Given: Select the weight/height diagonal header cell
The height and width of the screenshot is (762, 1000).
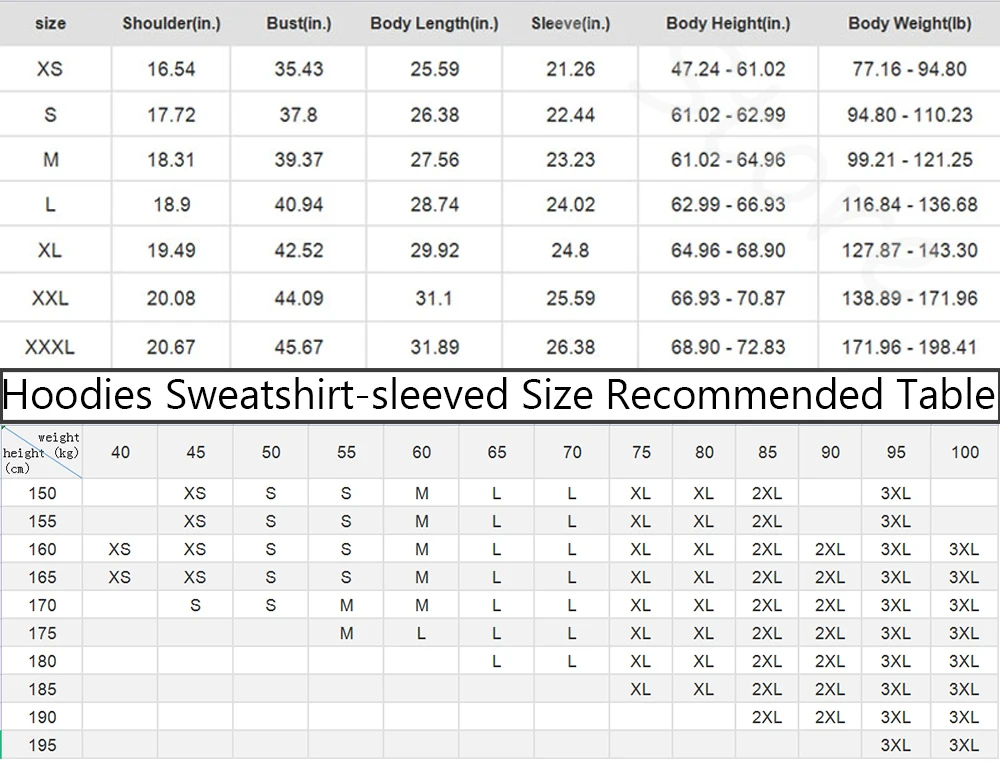Looking at the screenshot, I should click(x=41, y=452).
